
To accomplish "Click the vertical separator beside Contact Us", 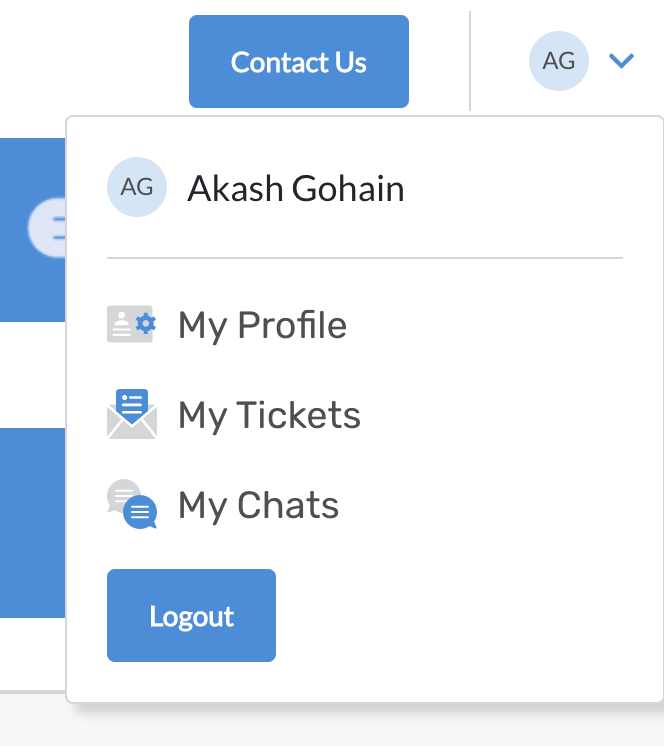I will coord(470,61).
